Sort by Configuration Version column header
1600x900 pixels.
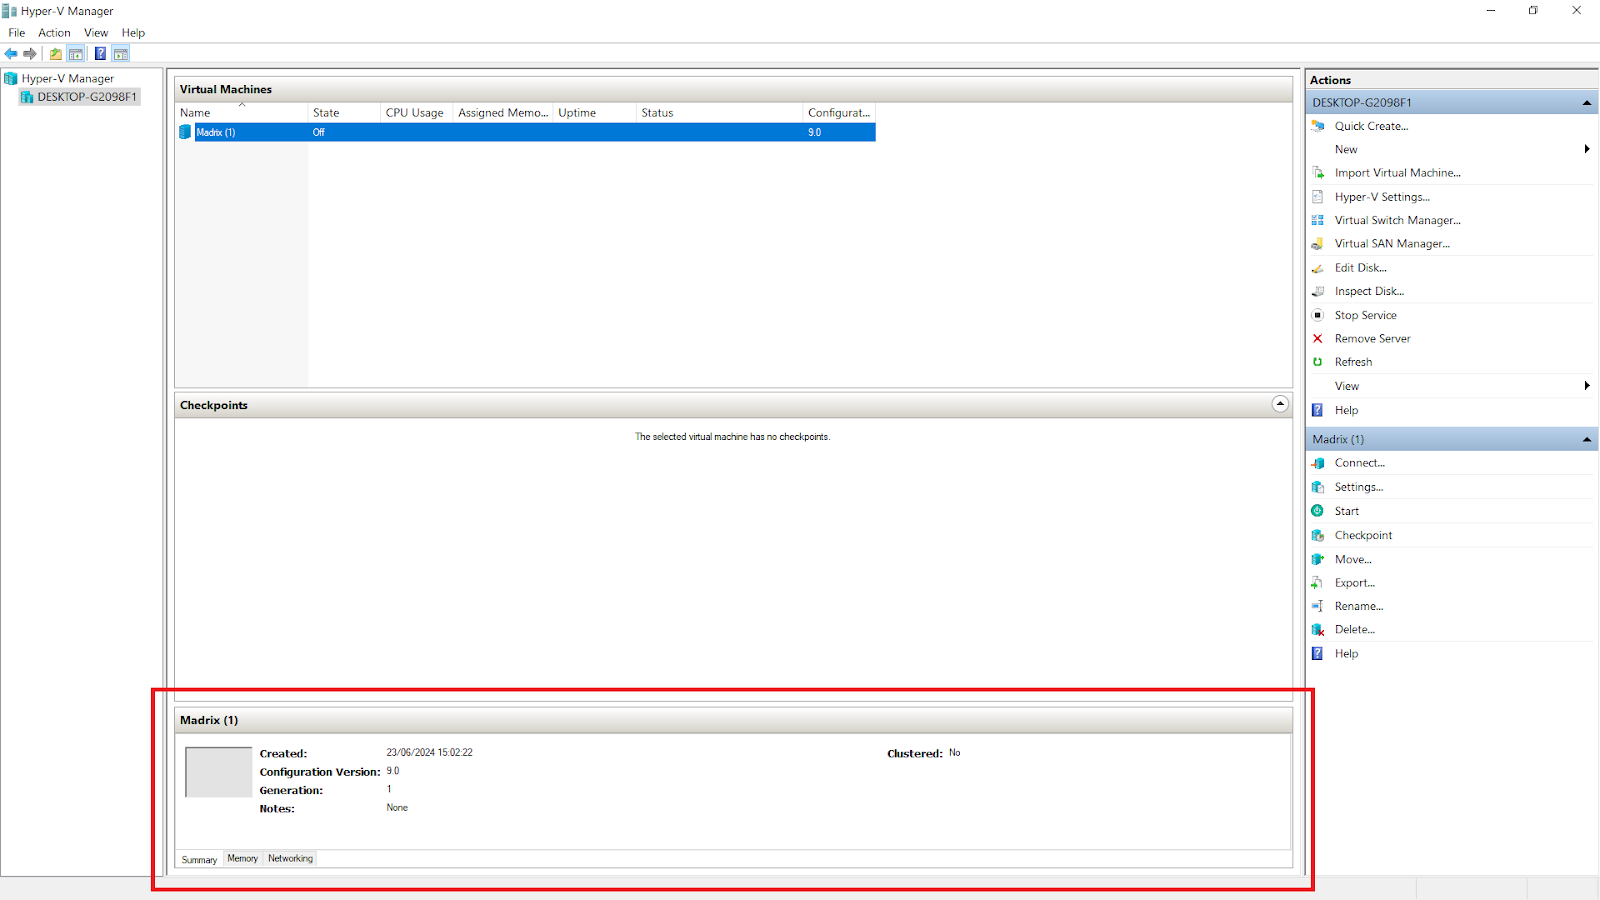(839, 113)
